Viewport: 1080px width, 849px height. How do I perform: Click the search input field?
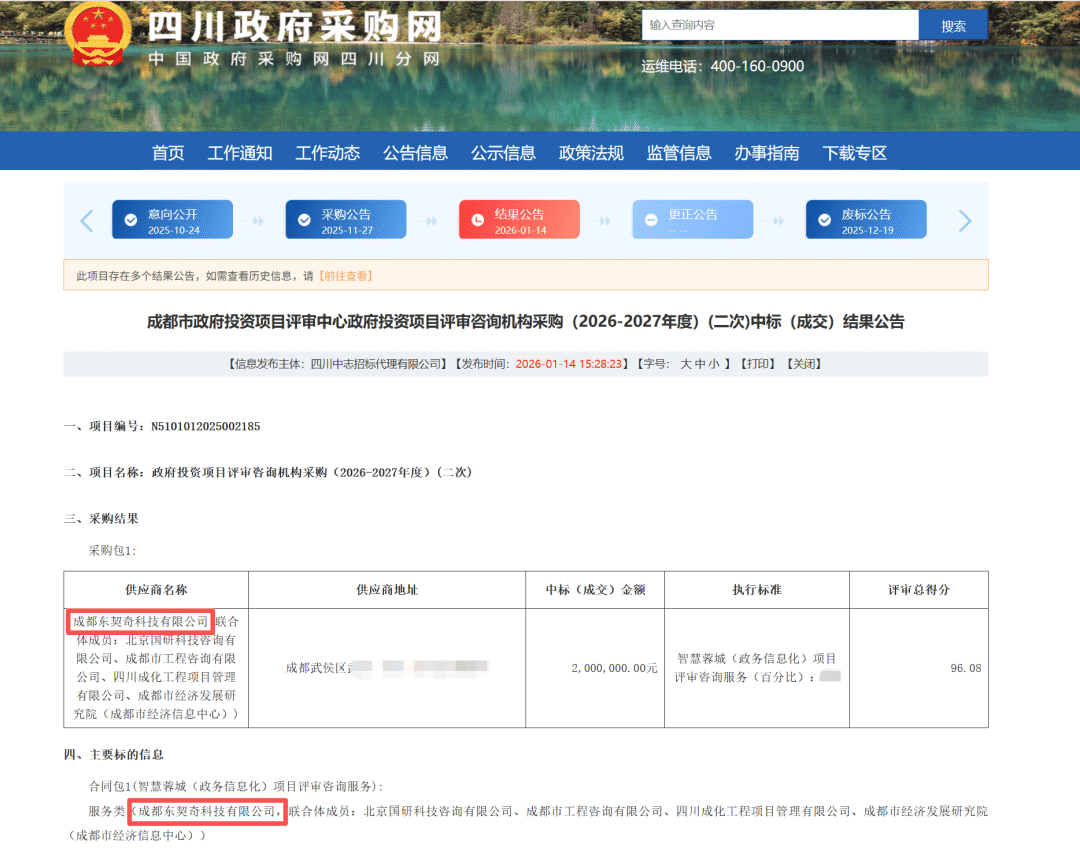tap(779, 25)
